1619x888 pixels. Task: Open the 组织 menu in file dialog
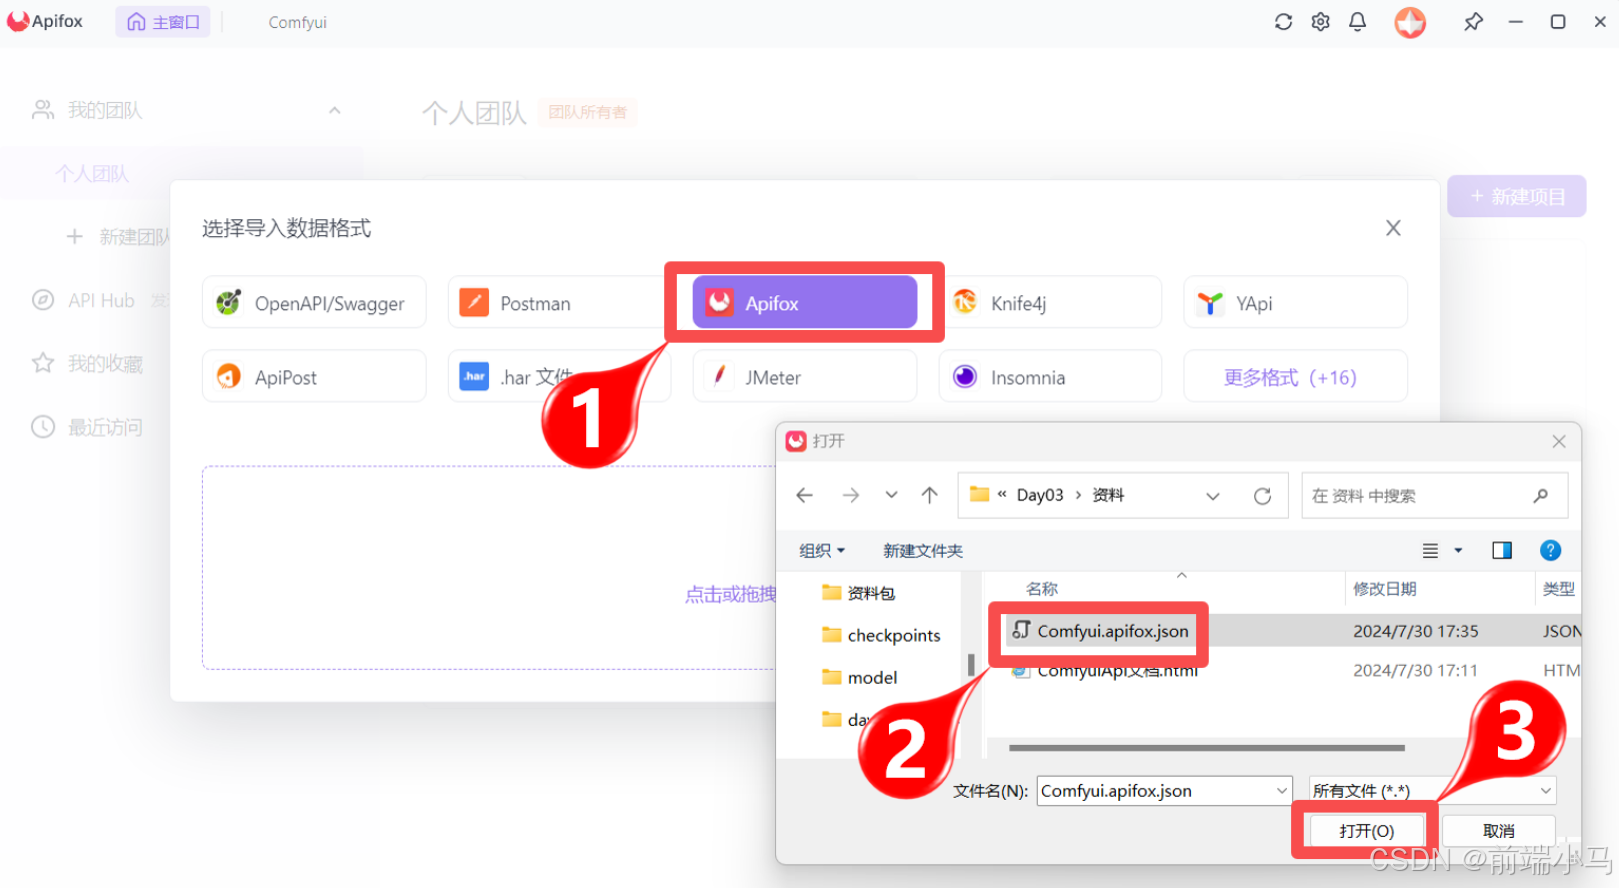coord(822,551)
